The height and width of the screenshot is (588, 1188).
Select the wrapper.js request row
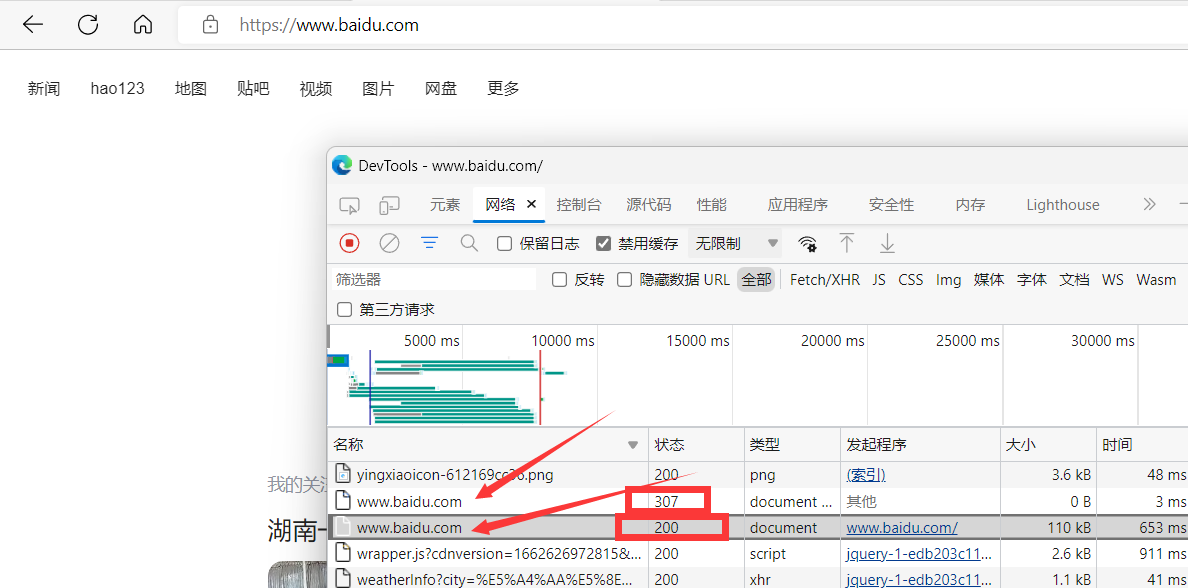[x=758, y=554]
